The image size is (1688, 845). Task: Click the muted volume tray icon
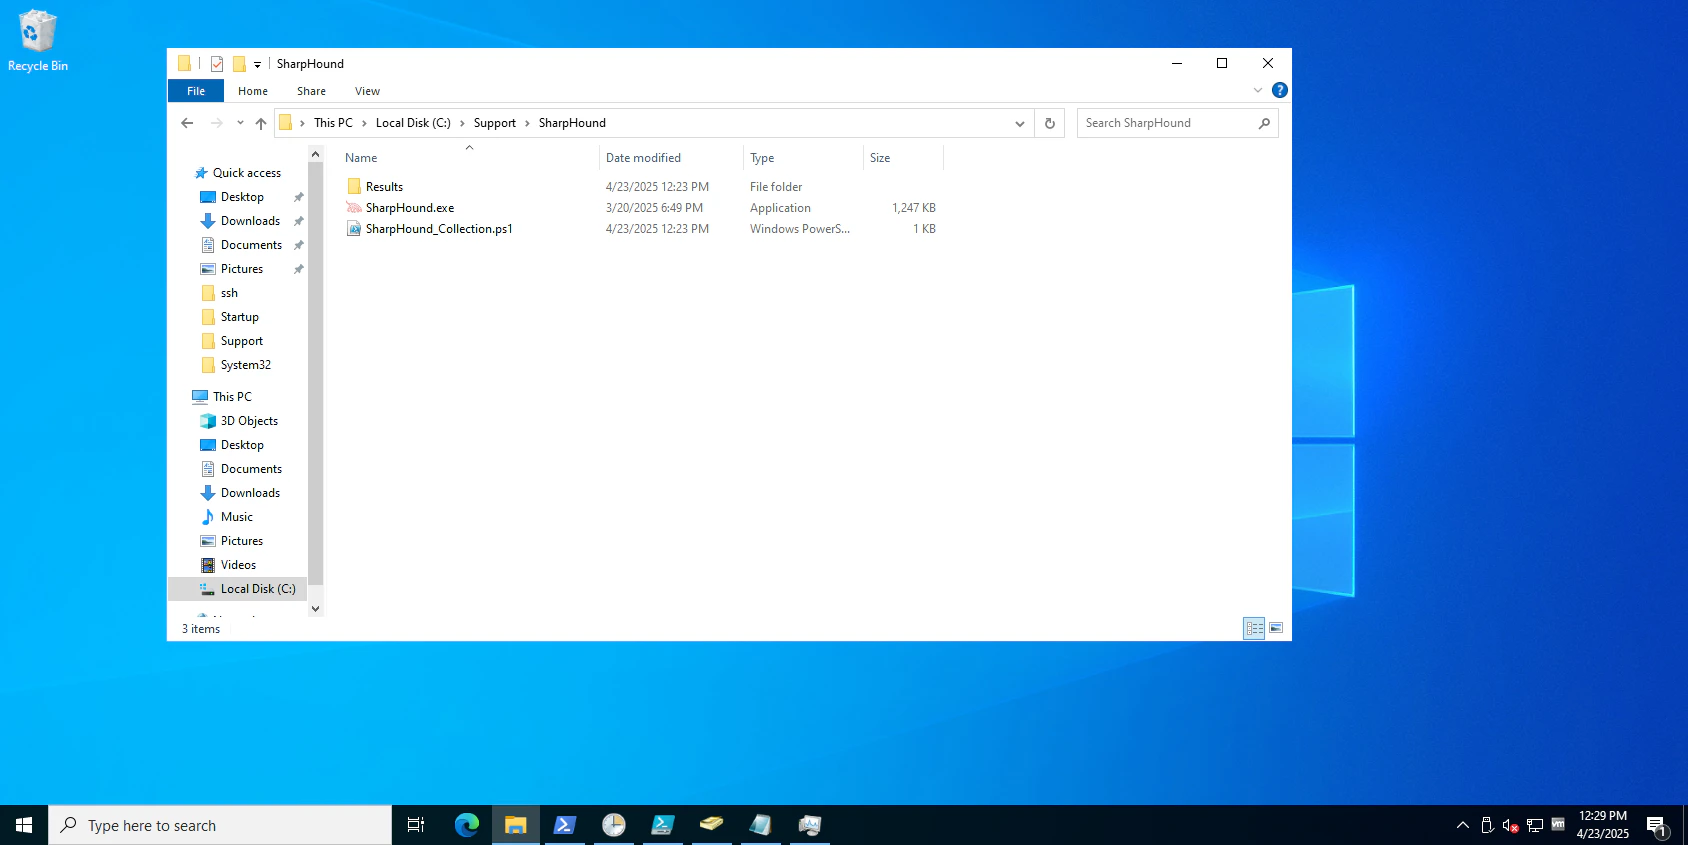pos(1511,825)
